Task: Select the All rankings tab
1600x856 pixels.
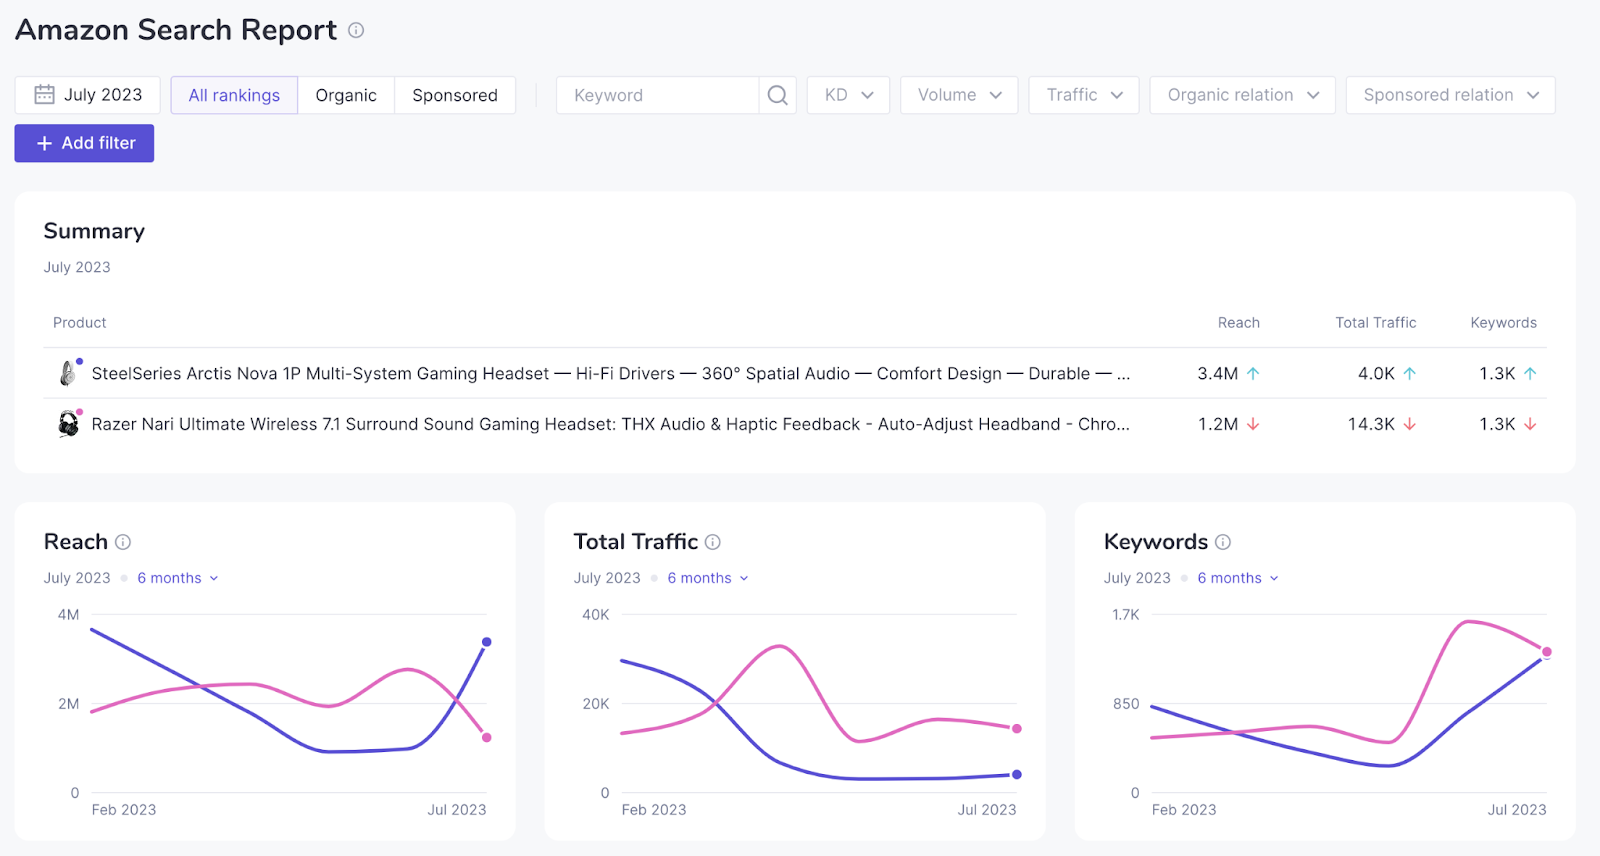Action: coord(234,95)
